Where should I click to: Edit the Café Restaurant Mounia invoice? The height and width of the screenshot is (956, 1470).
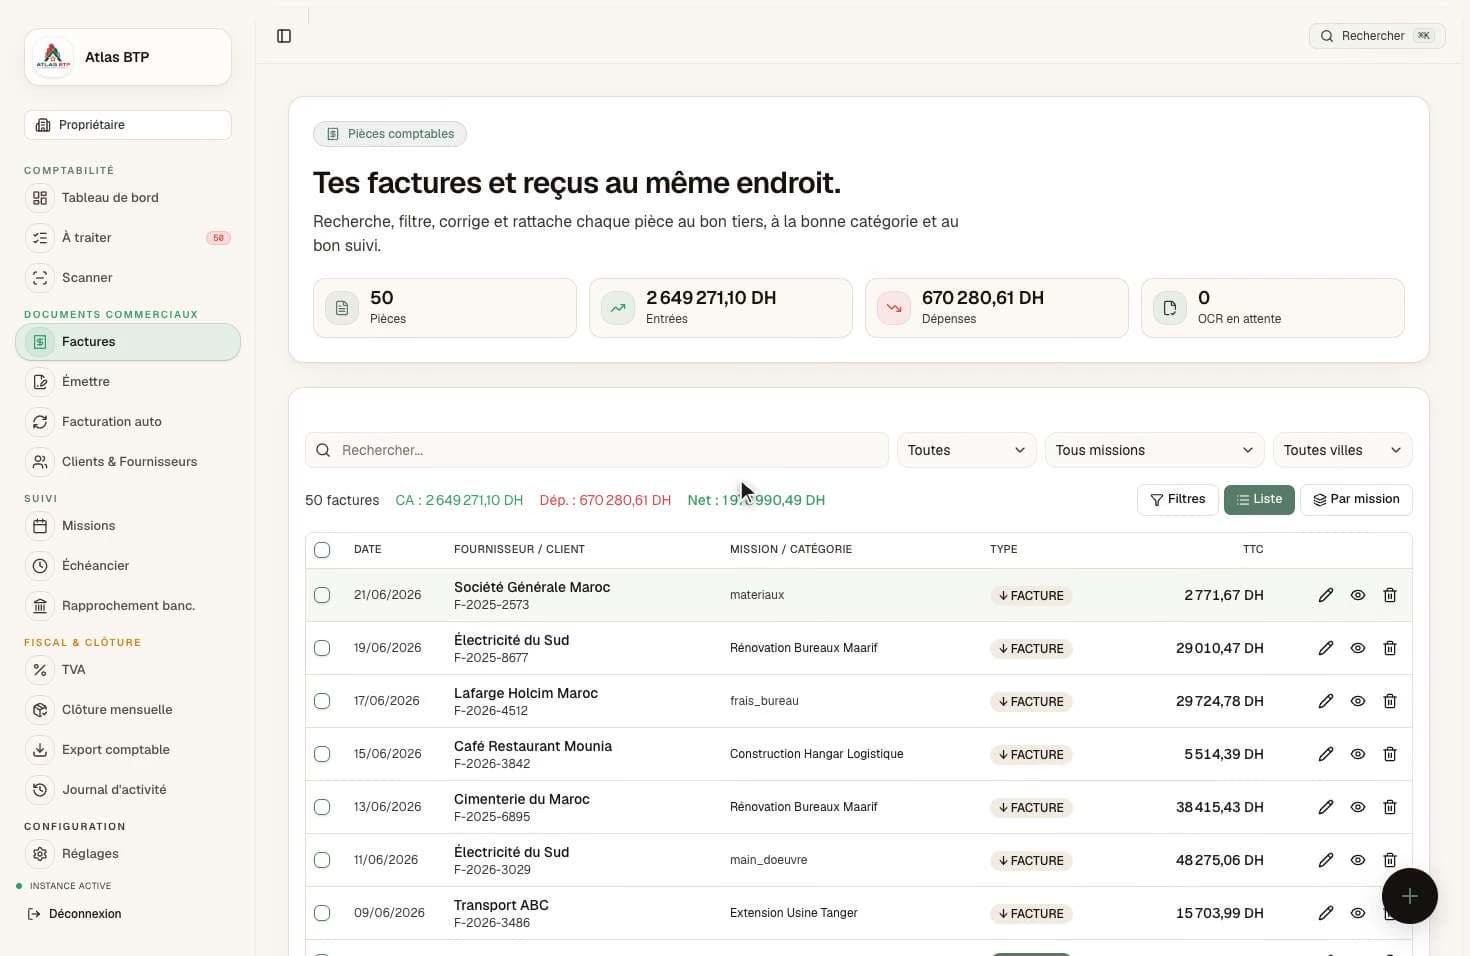(x=1326, y=754)
